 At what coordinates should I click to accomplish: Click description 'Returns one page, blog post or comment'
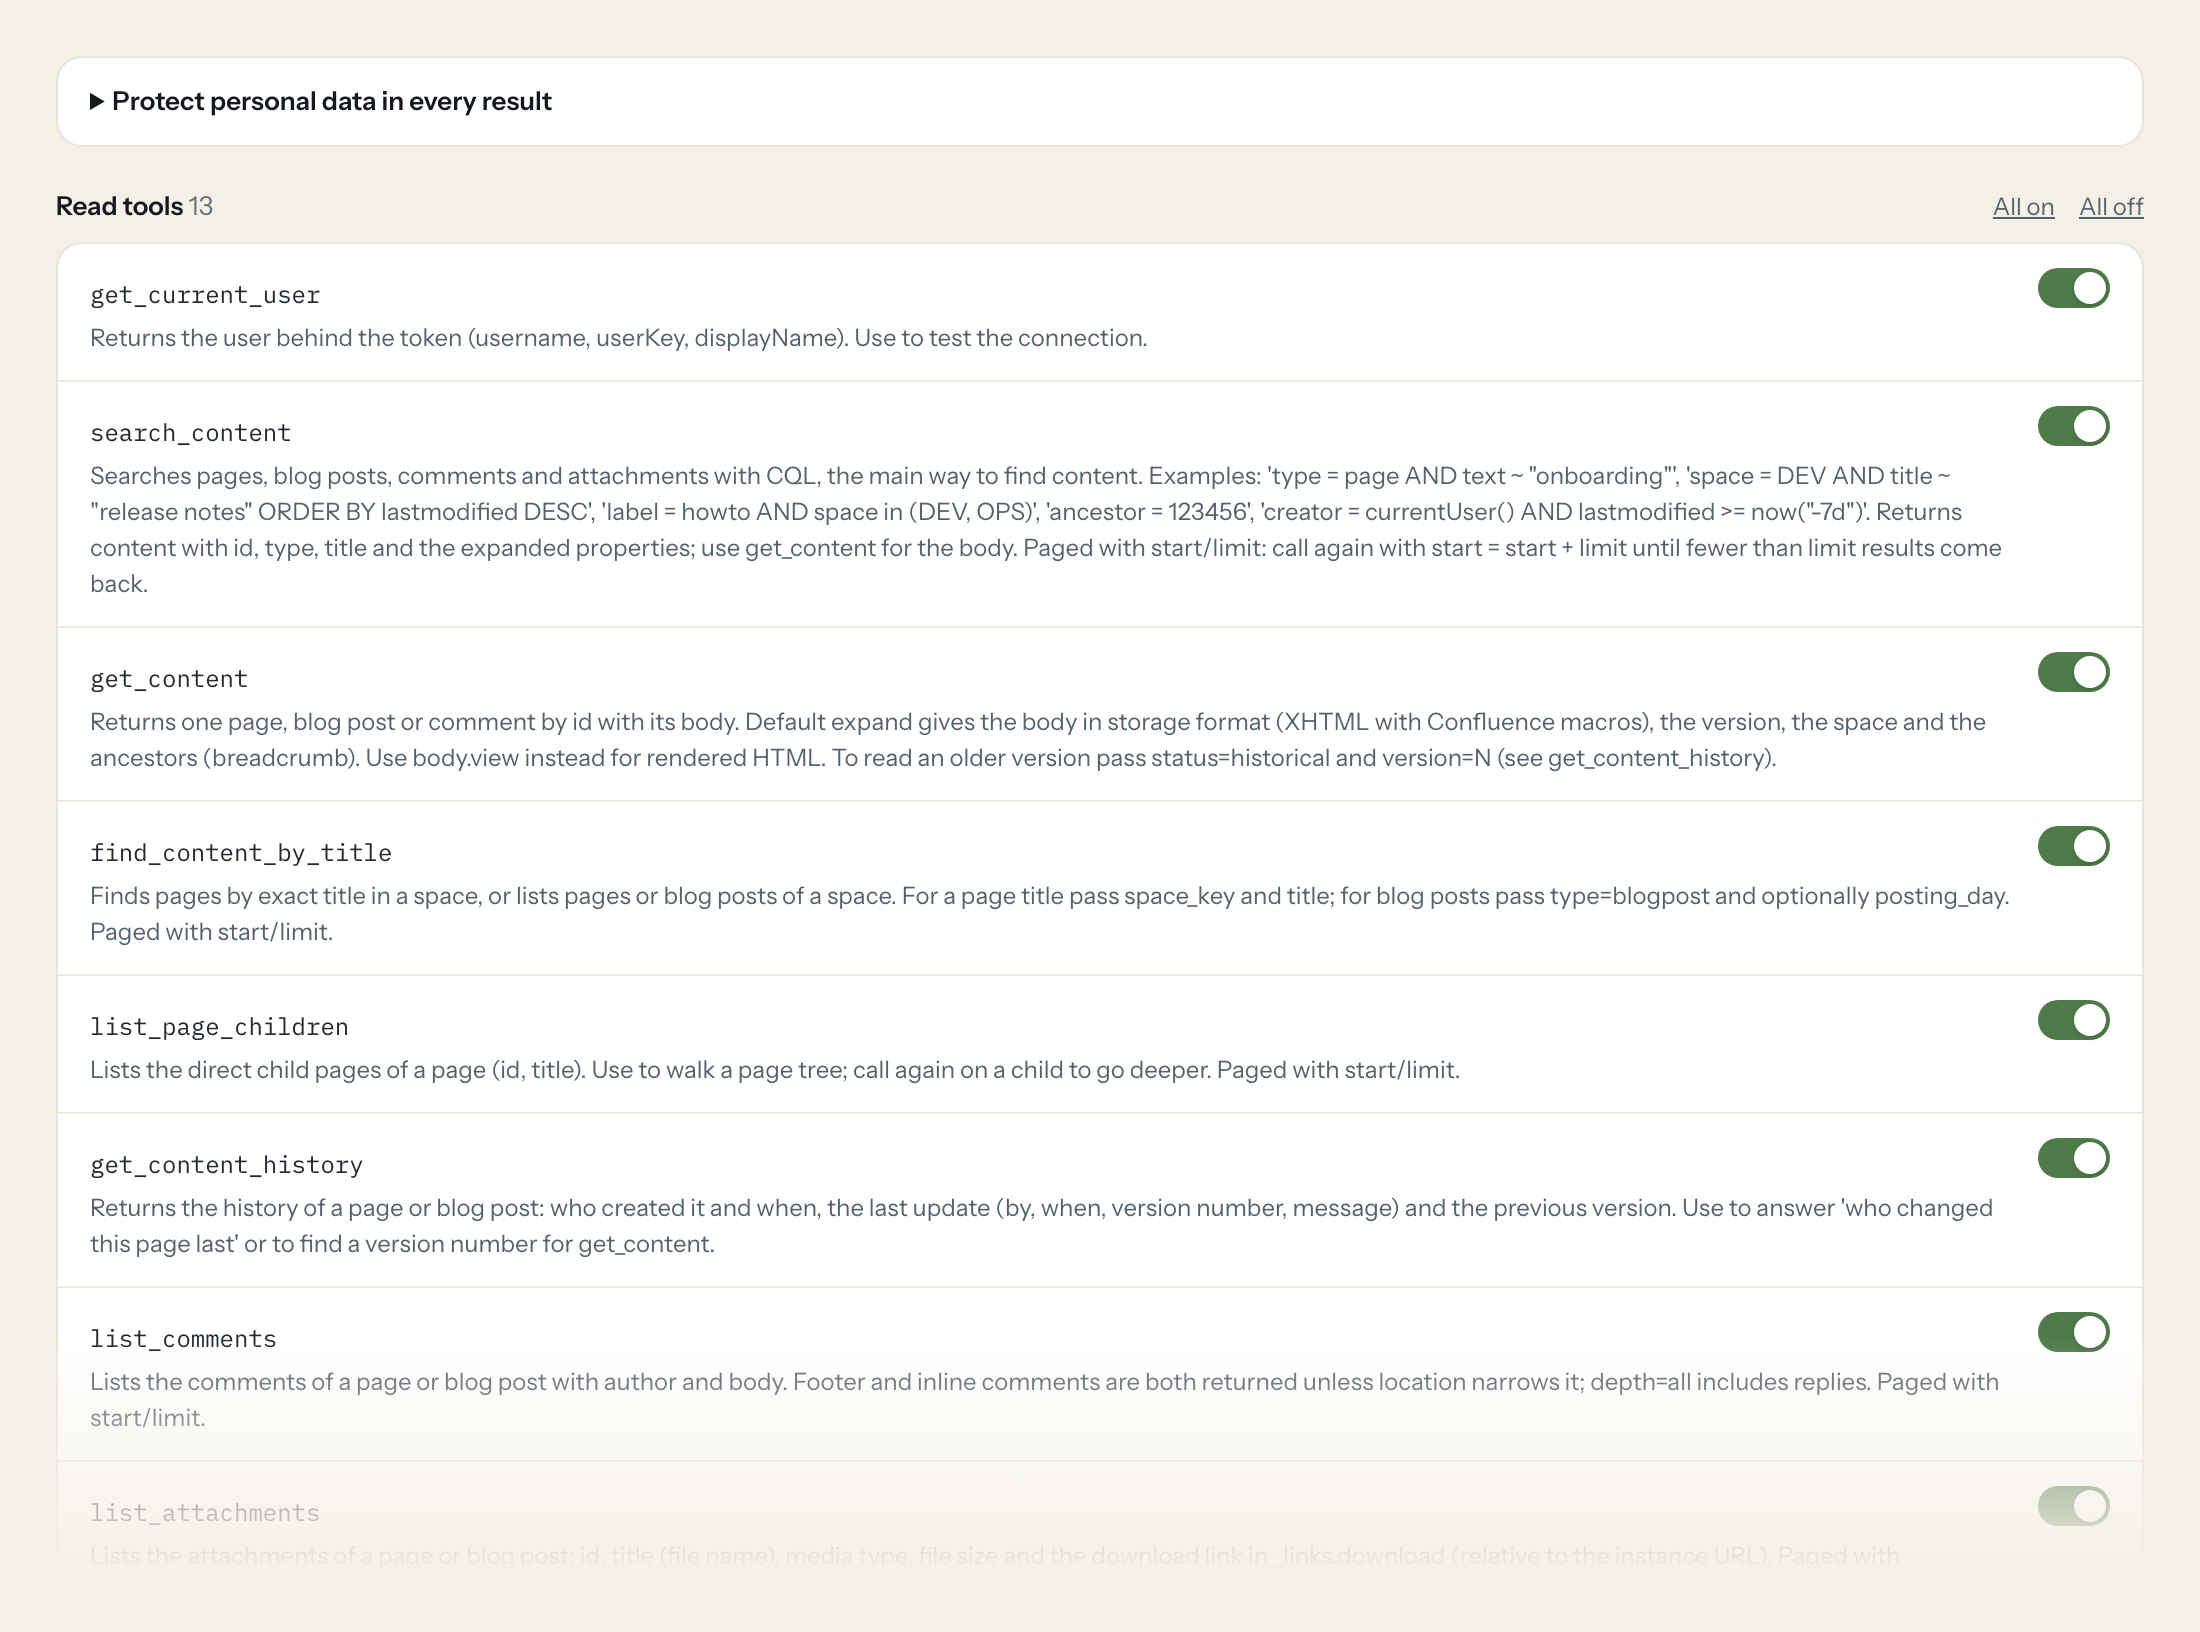[x=1038, y=740]
